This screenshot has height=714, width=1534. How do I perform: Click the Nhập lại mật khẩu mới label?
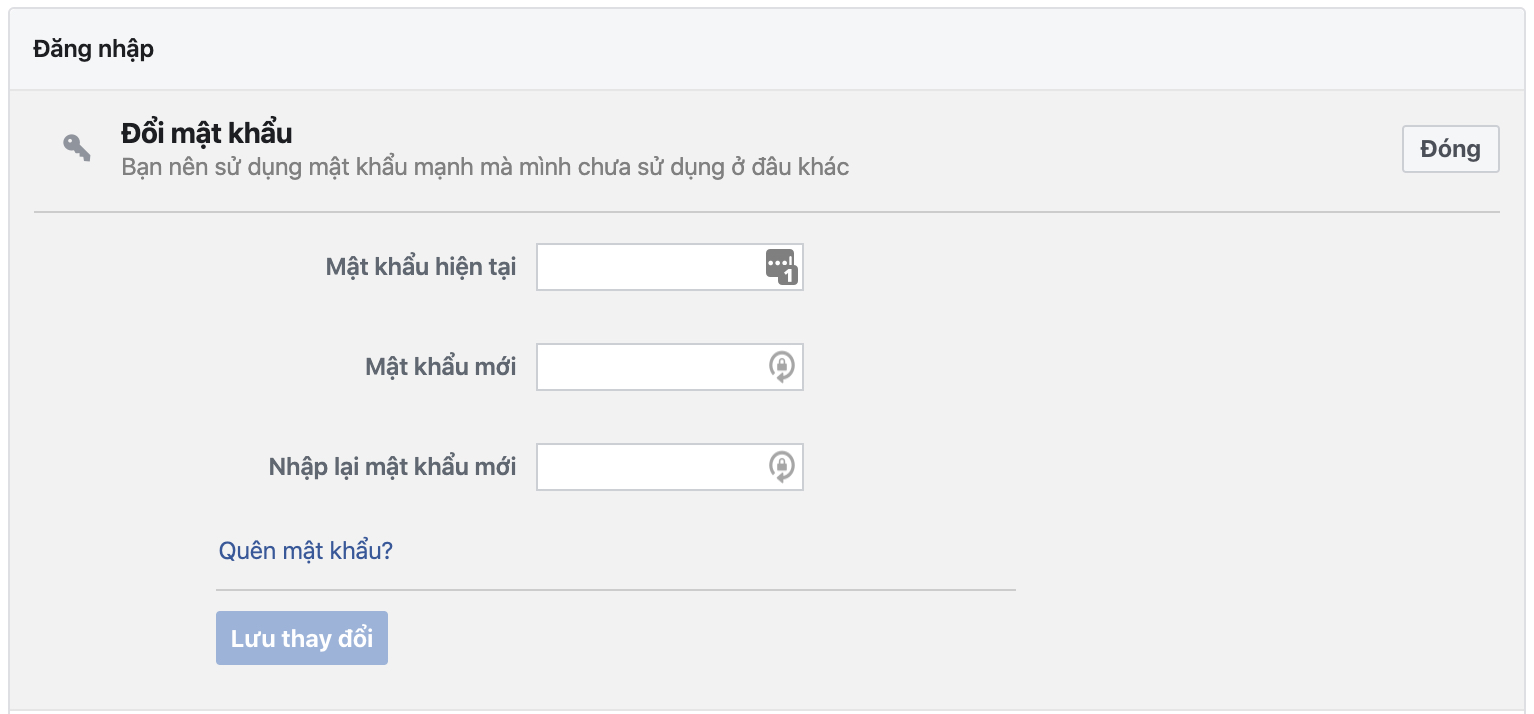tap(392, 467)
